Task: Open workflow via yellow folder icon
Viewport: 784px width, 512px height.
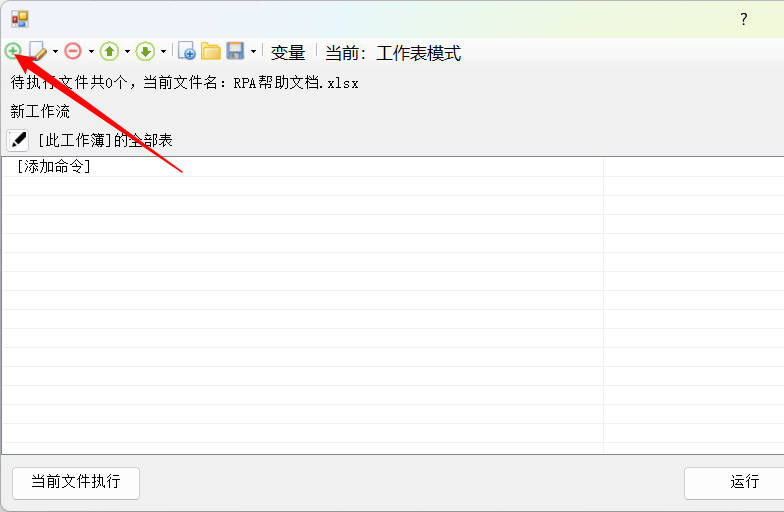Action: [211, 51]
